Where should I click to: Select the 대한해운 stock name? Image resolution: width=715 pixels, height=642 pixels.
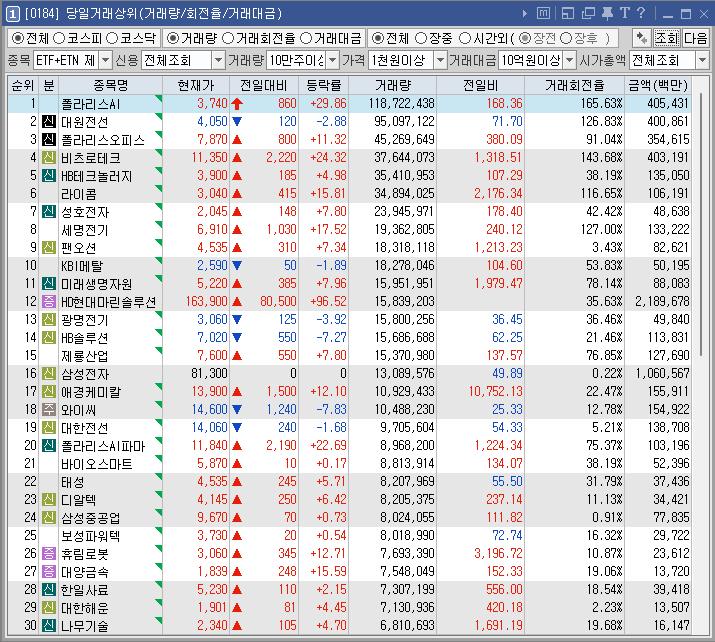click(85, 608)
